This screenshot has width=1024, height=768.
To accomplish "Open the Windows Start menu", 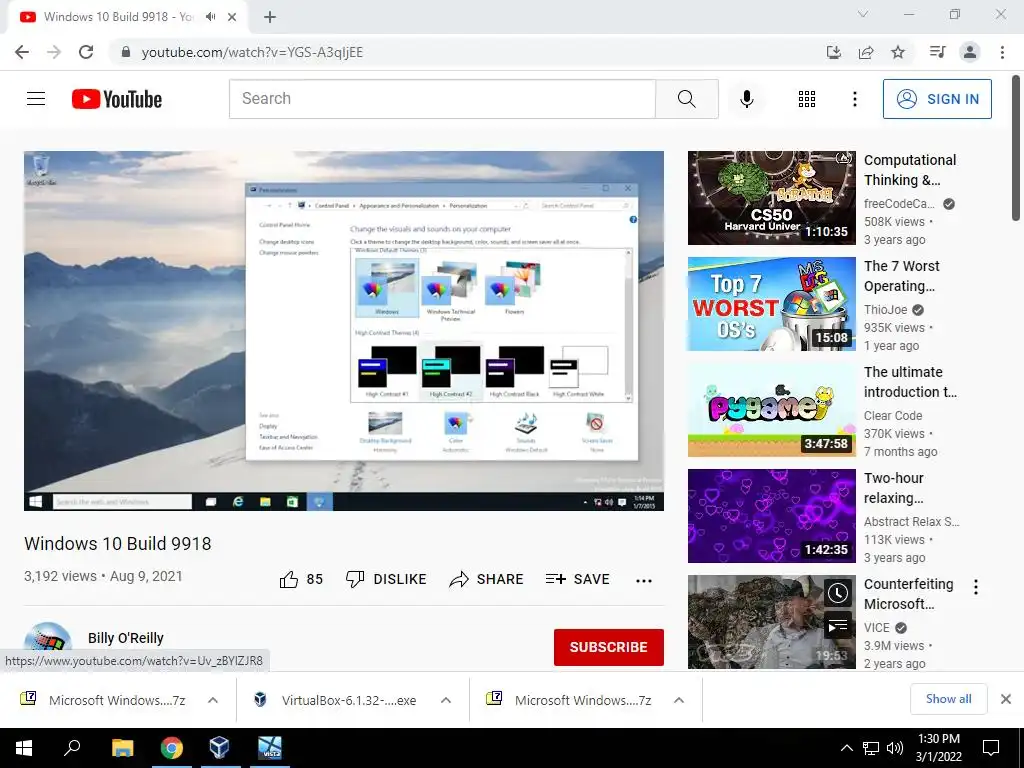I will click(24, 748).
